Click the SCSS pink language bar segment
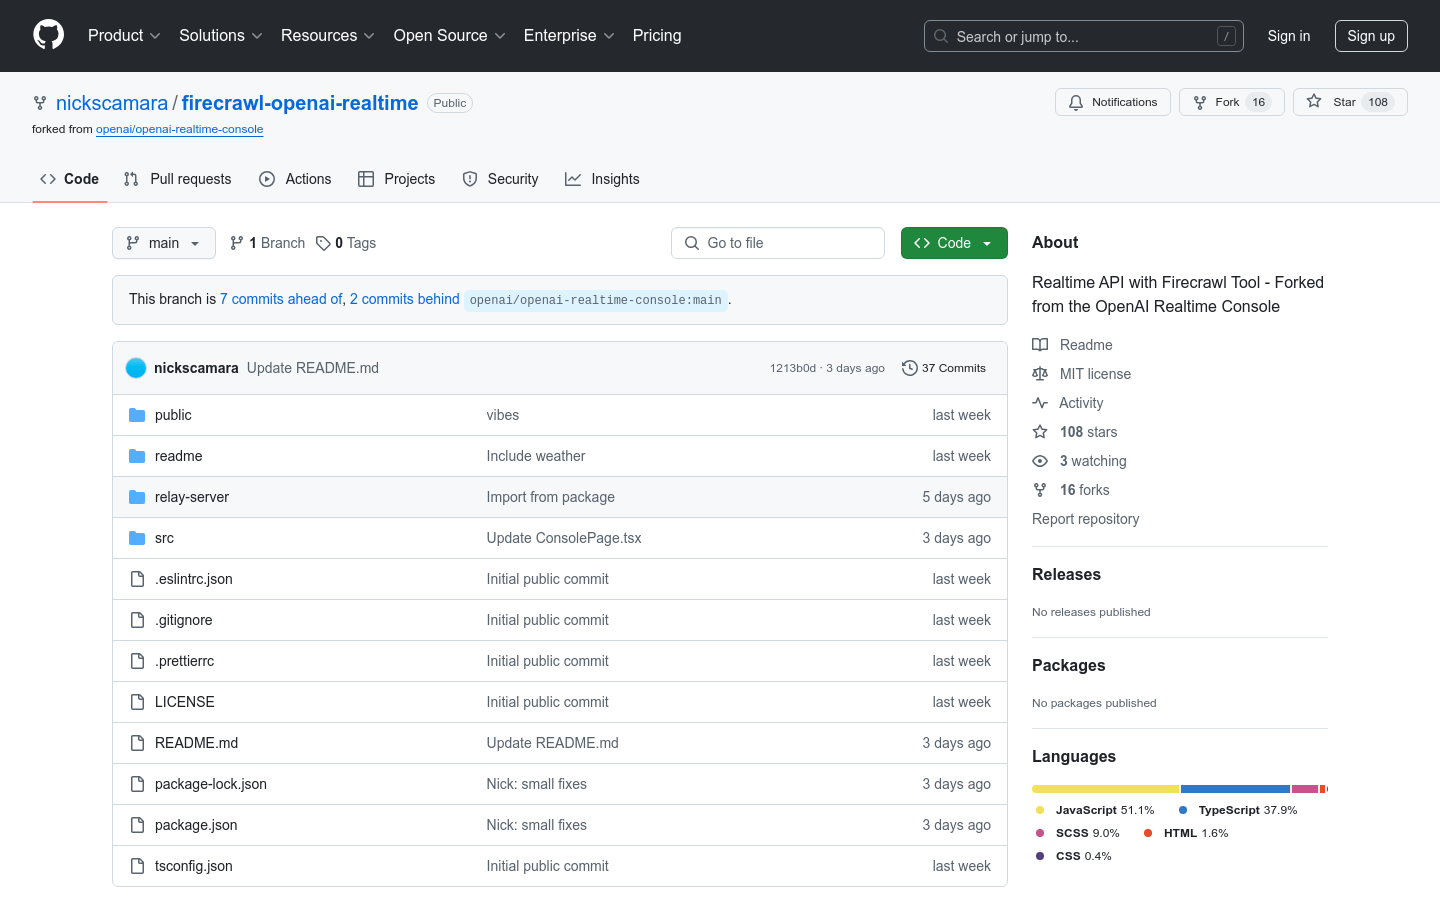 1305,789
